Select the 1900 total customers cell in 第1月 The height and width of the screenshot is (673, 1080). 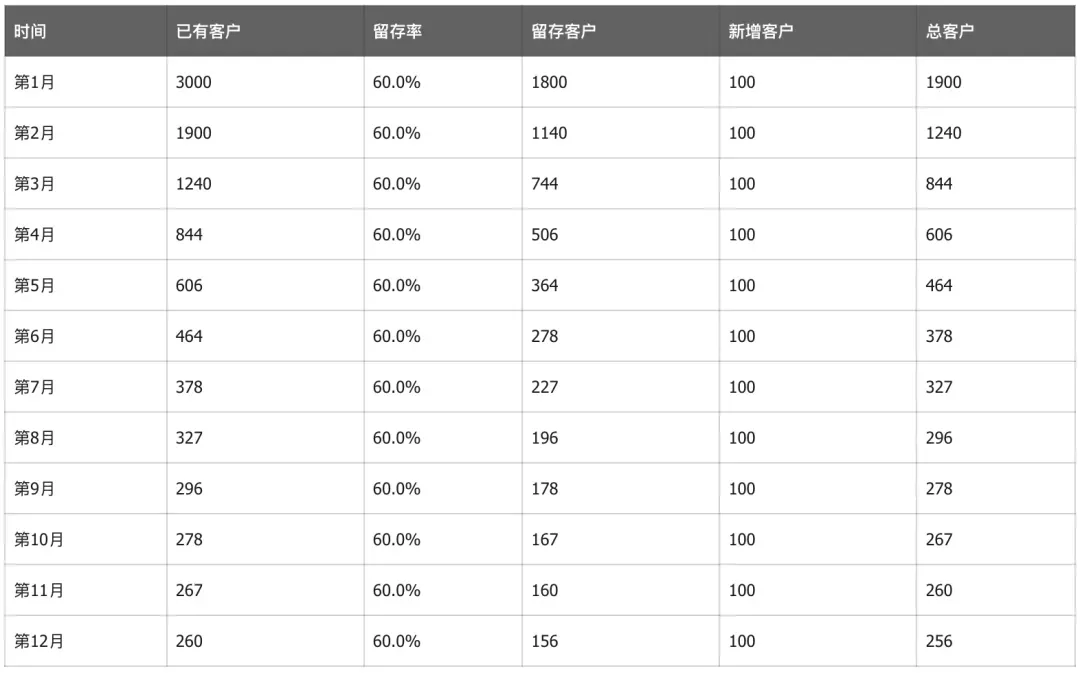click(944, 83)
